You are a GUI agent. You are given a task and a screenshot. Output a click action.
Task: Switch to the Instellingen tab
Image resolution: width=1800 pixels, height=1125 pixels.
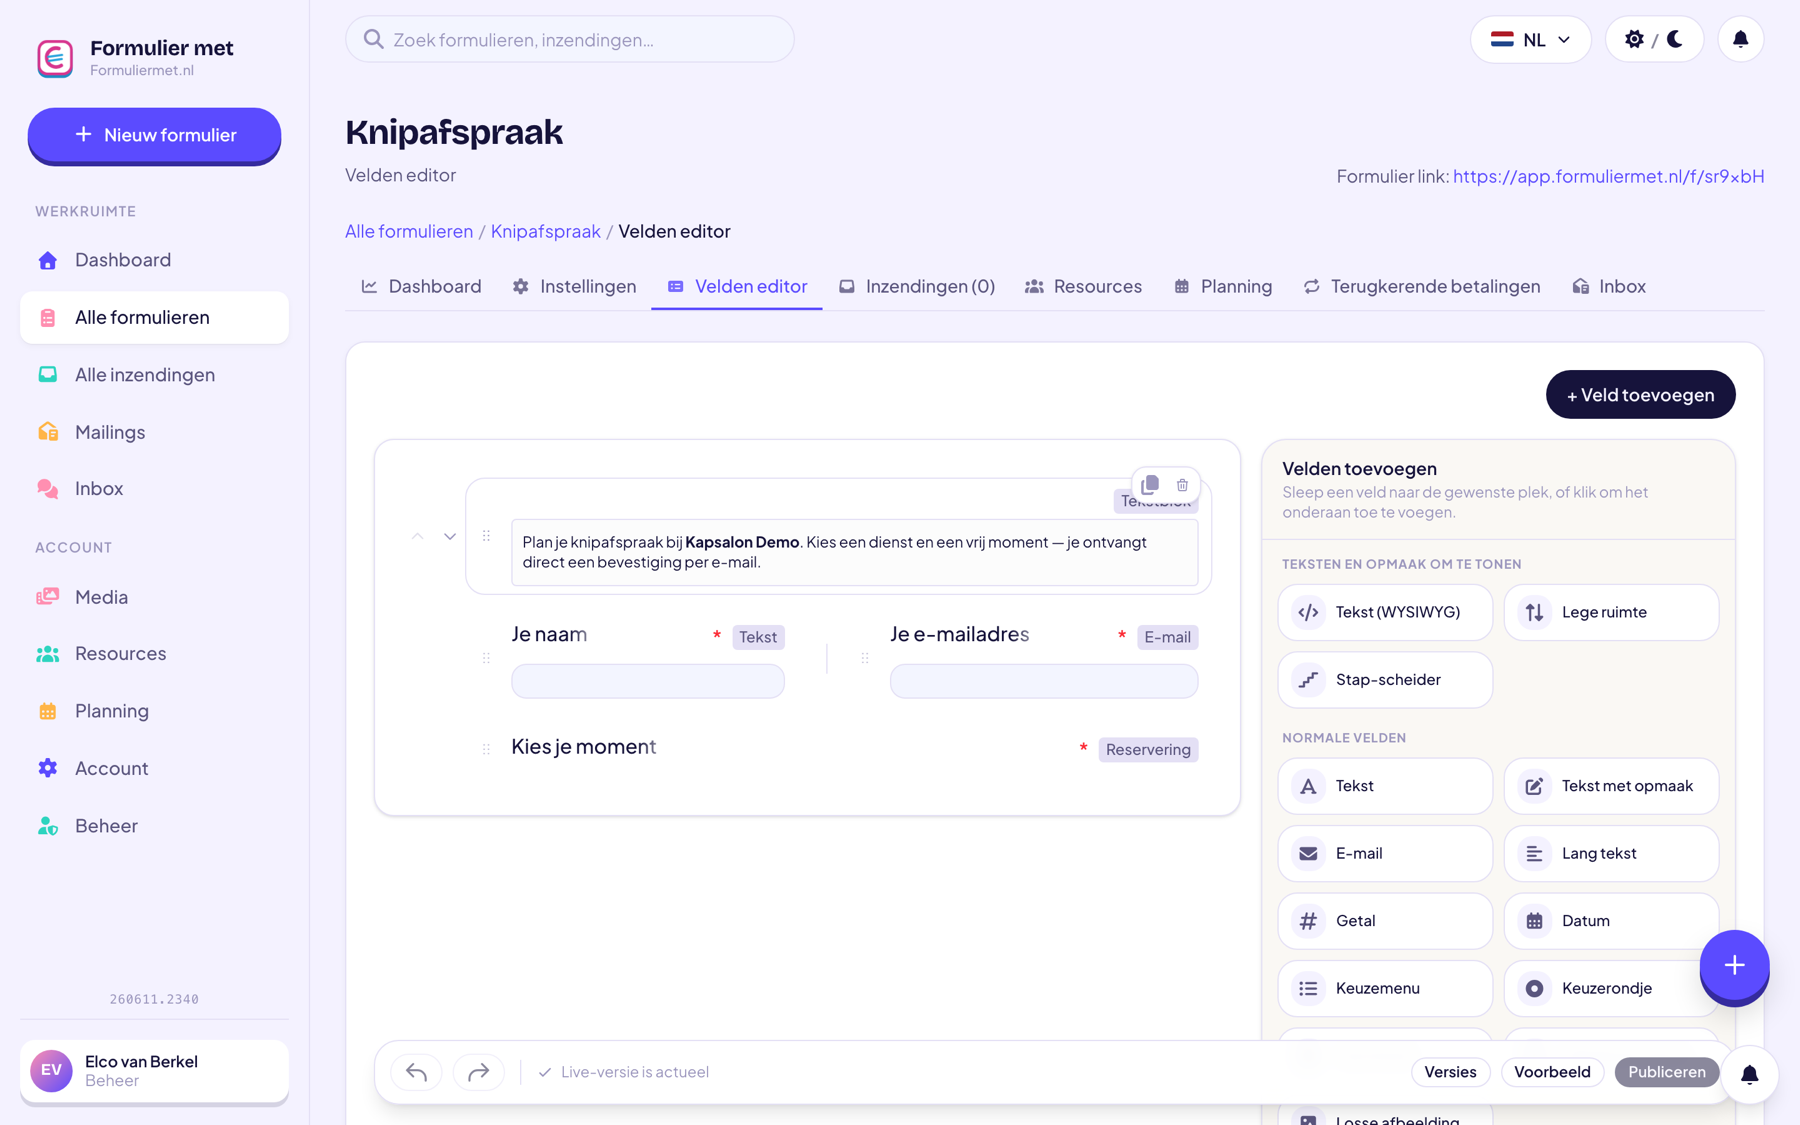(x=574, y=286)
